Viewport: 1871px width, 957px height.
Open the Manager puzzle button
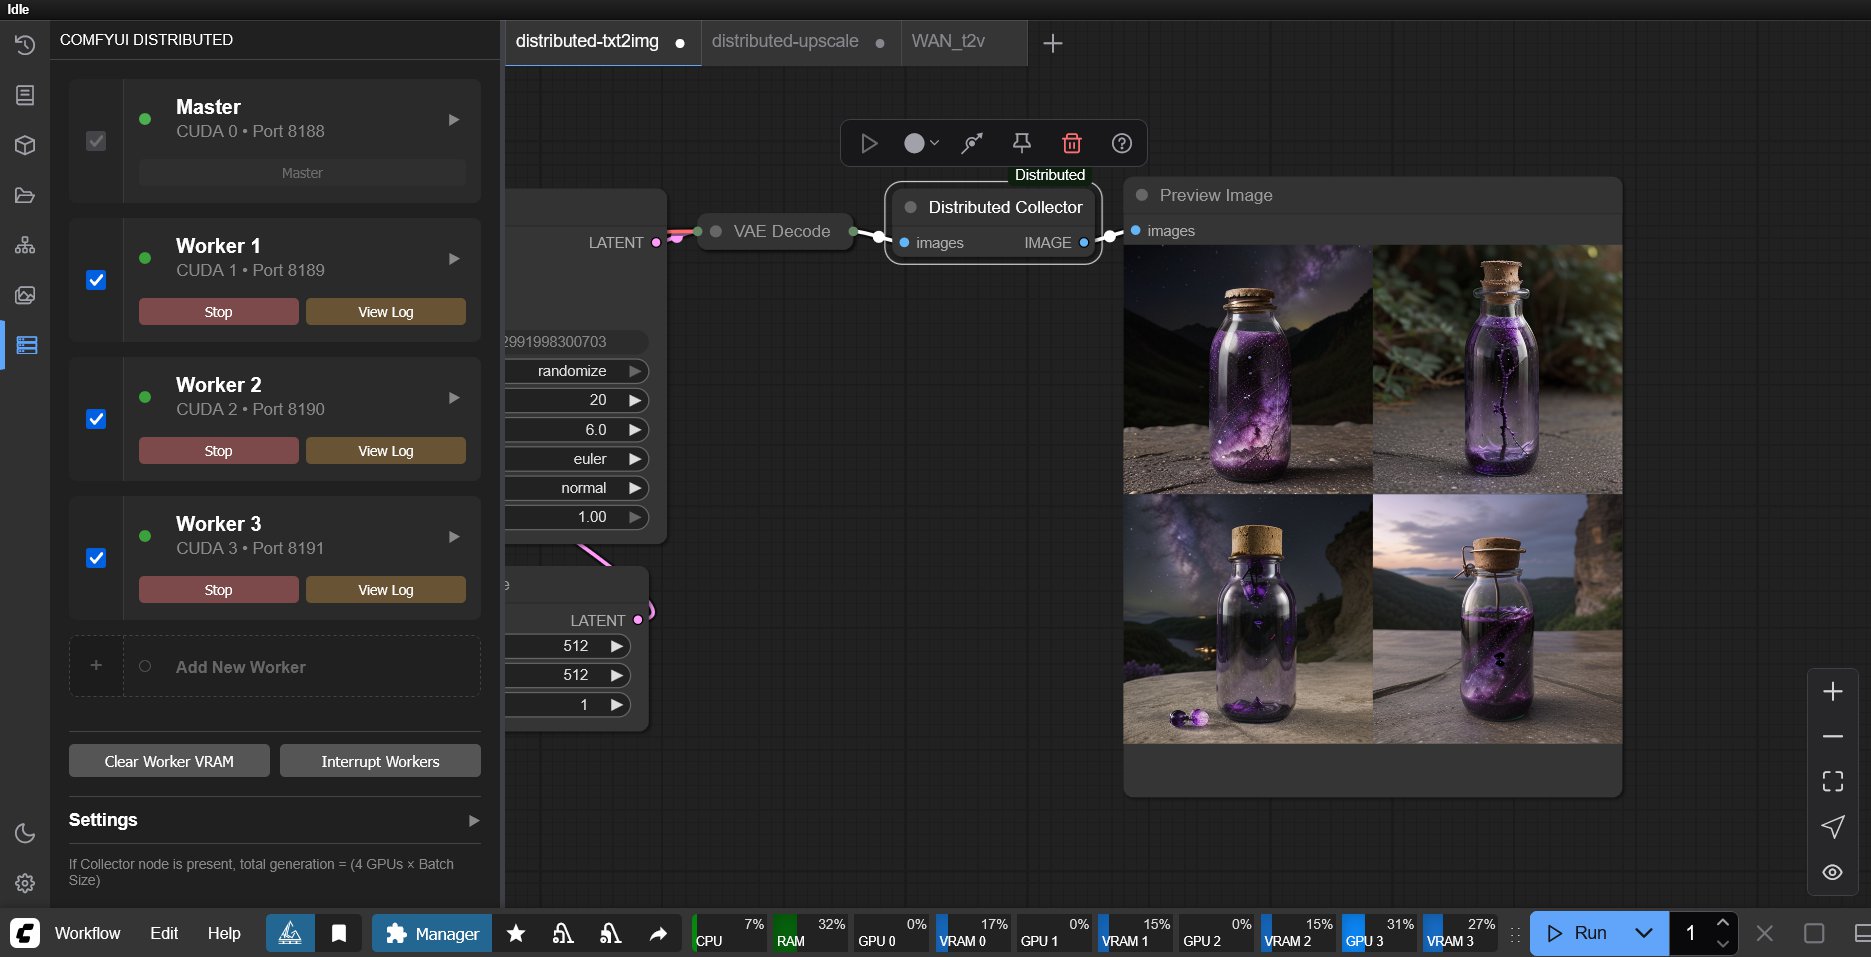click(x=432, y=933)
